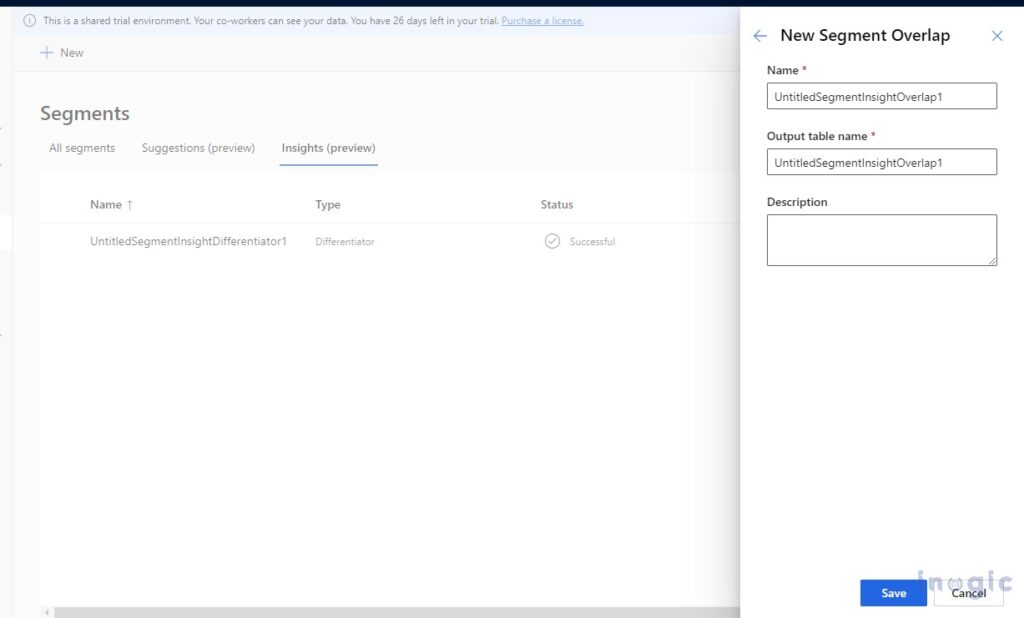
Task: Click inside the Description text area
Action: (881, 239)
